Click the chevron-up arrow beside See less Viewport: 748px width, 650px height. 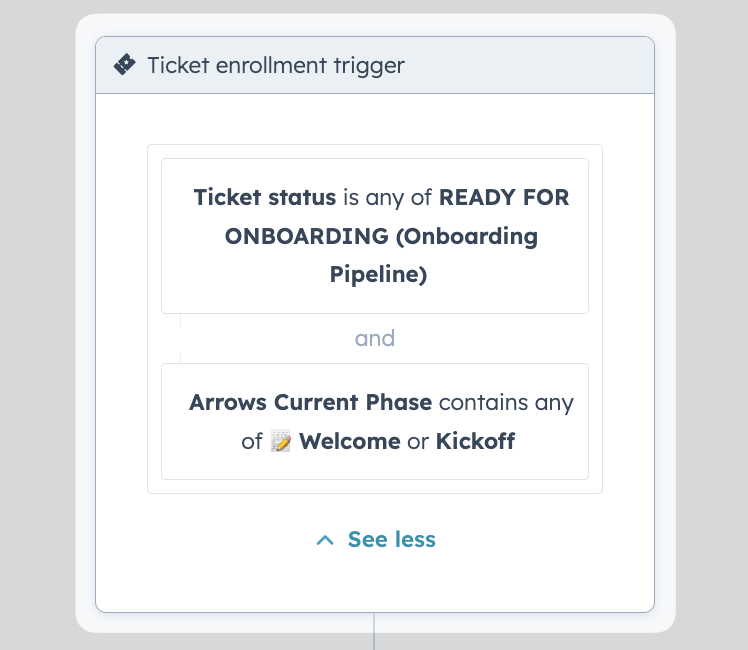point(325,540)
